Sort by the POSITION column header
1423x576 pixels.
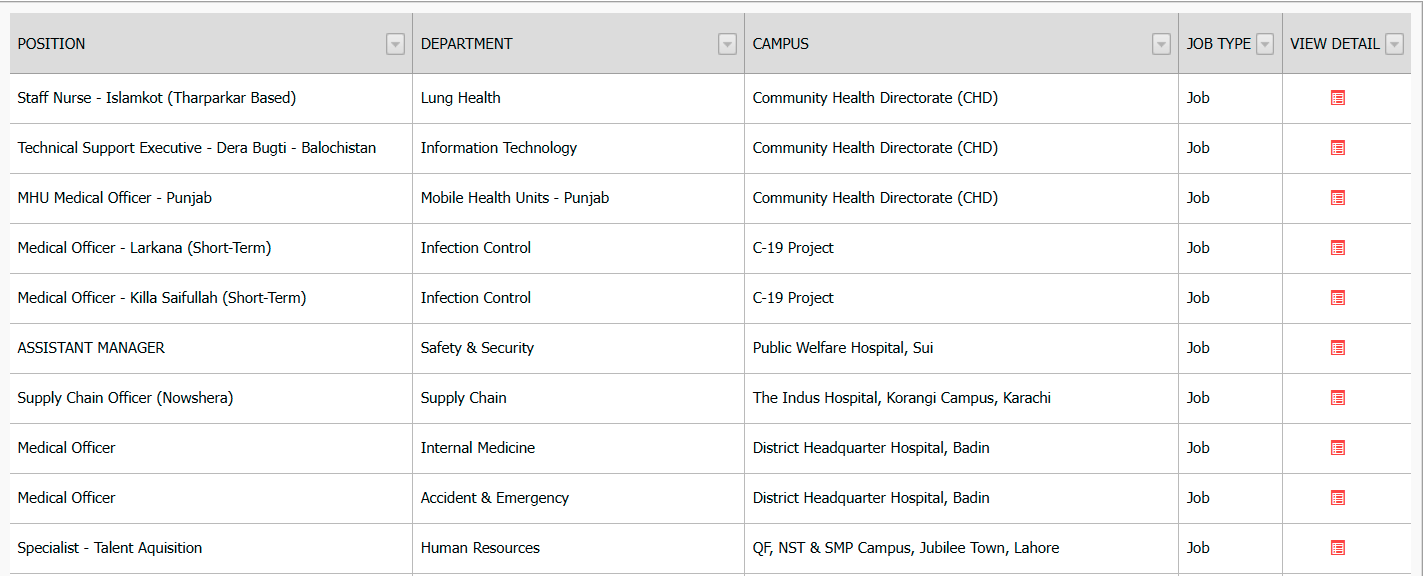point(52,44)
